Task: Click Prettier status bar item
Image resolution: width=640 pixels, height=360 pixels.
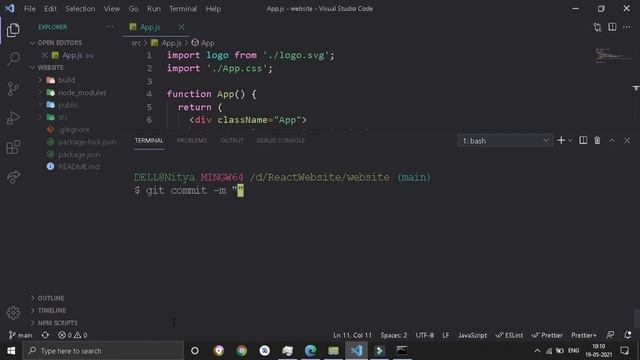Action: (x=547, y=335)
